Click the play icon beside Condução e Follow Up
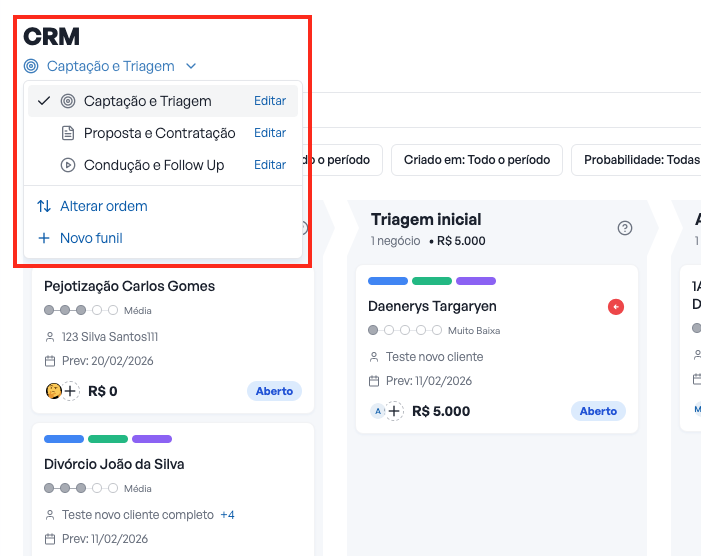 tap(68, 165)
